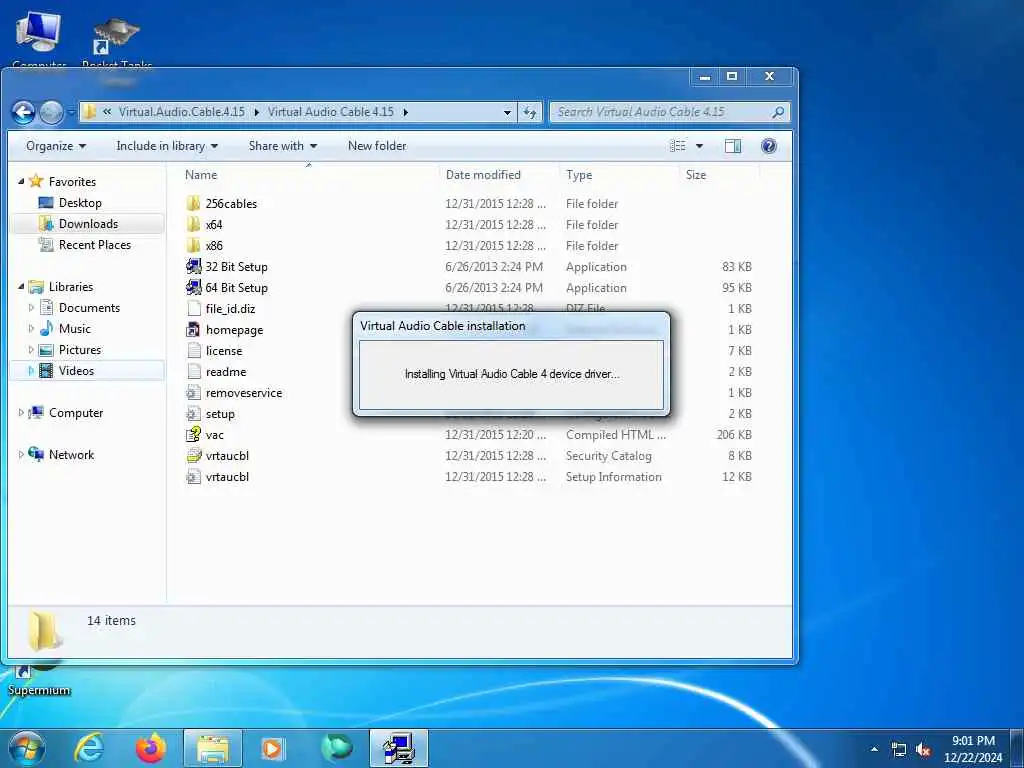Screen dimensions: 1024x768
Task: Sort by the Date modified column header
Action: point(483,175)
